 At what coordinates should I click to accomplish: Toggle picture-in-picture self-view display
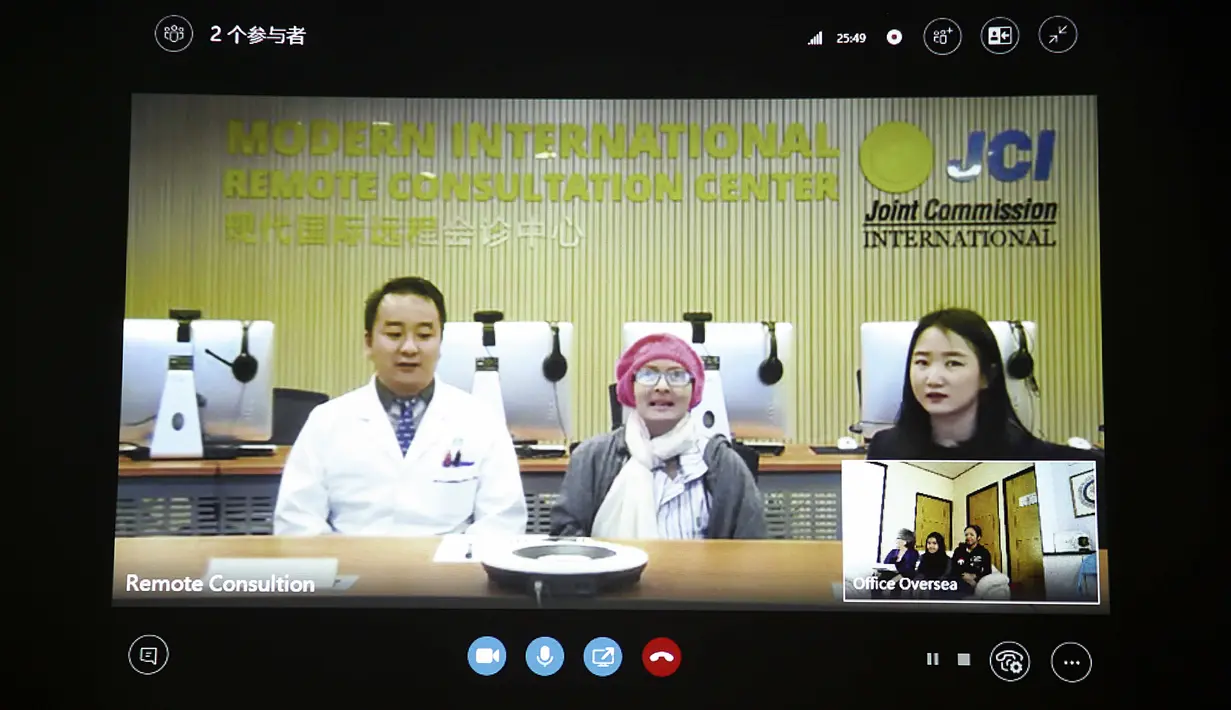pos(999,34)
